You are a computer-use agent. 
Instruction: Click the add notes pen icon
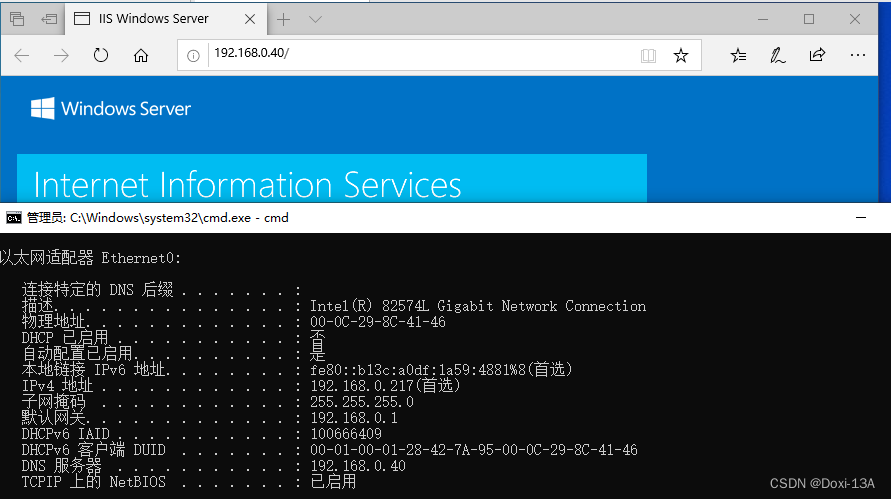[x=777, y=55]
